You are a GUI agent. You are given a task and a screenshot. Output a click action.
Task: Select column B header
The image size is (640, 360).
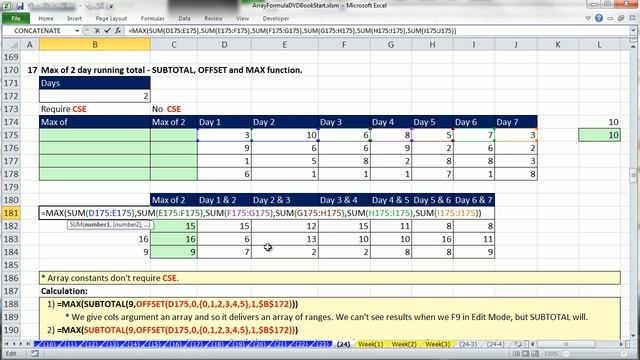point(95,44)
